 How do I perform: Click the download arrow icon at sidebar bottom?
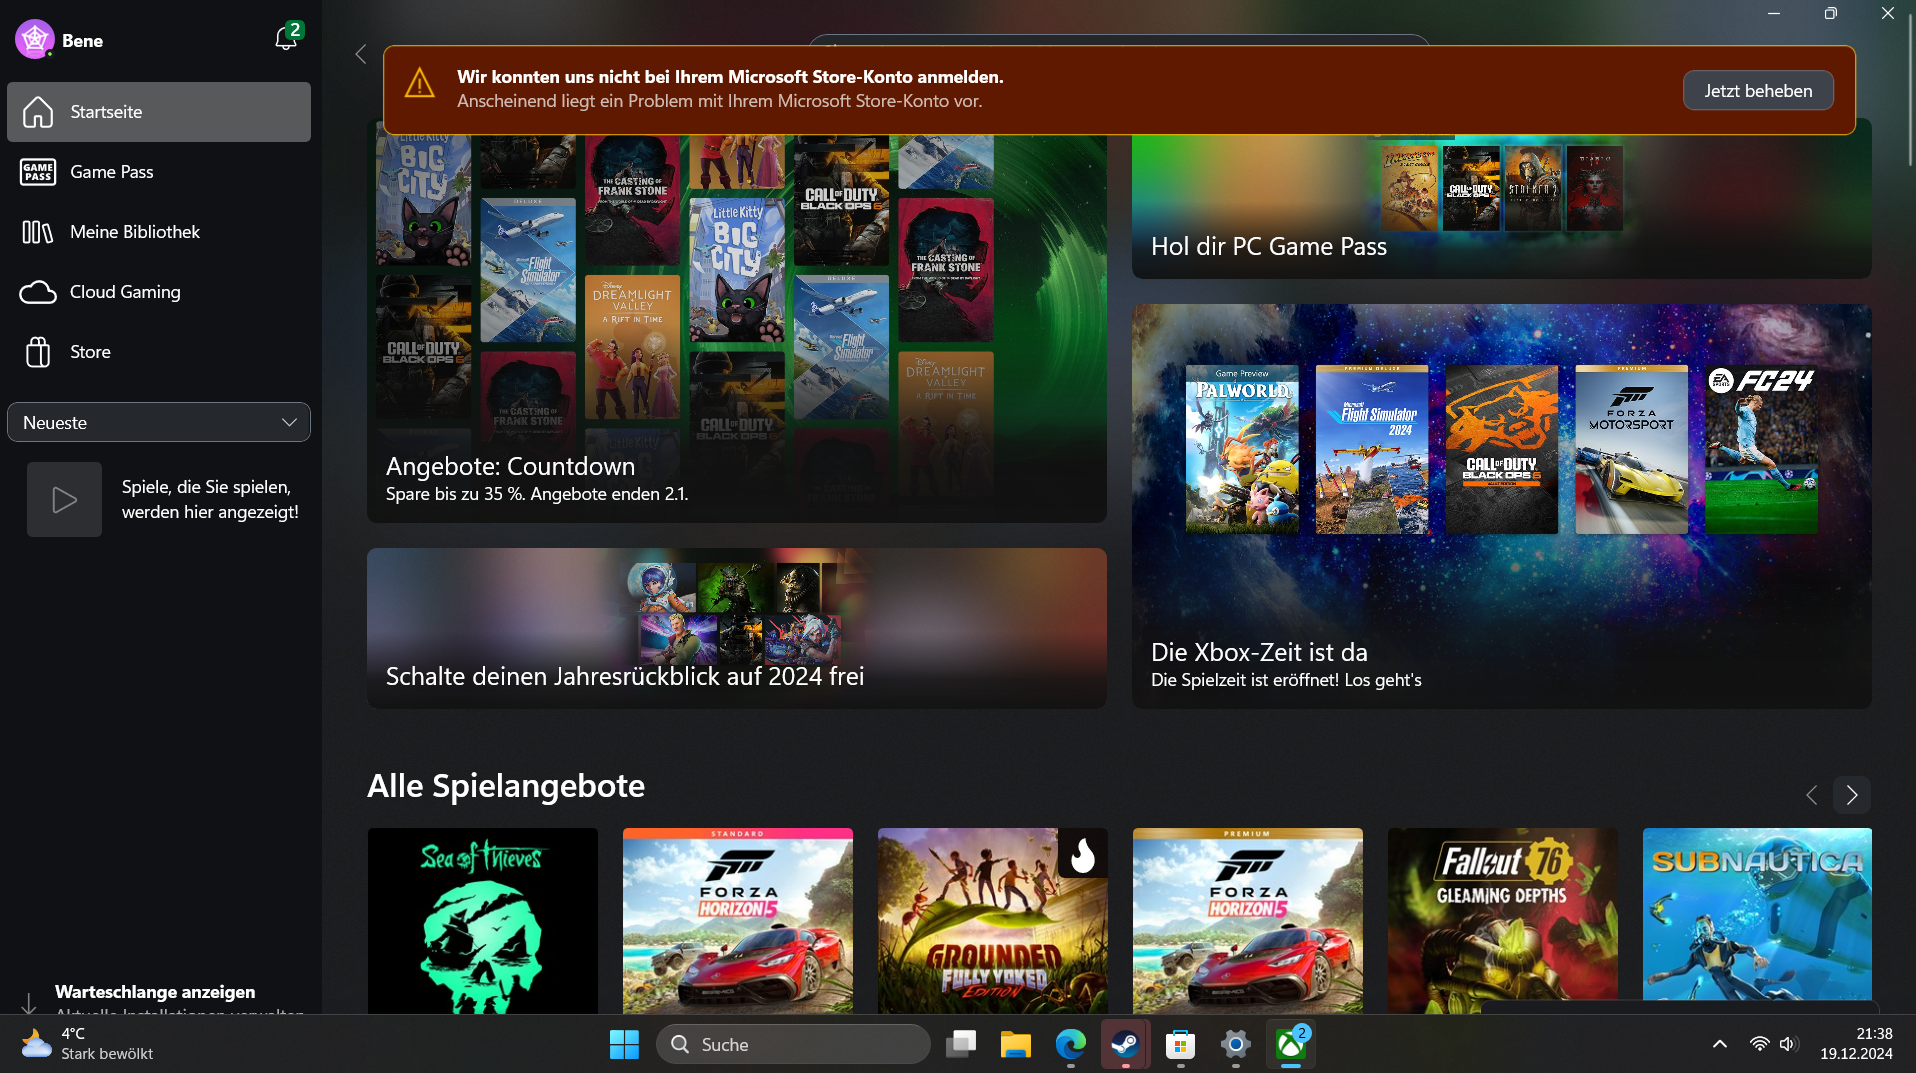29,1003
